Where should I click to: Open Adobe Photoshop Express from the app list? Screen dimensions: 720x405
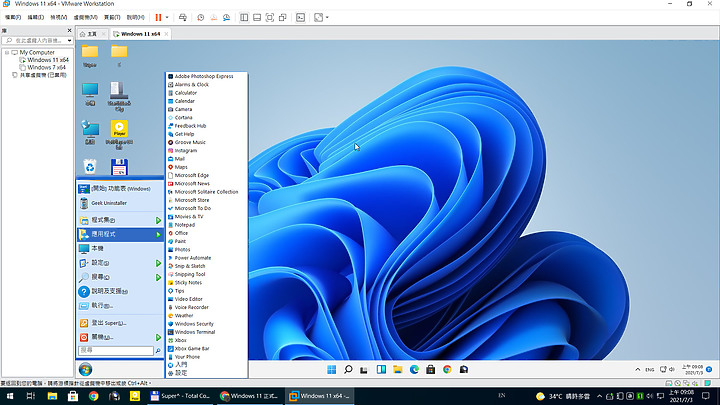(206, 76)
